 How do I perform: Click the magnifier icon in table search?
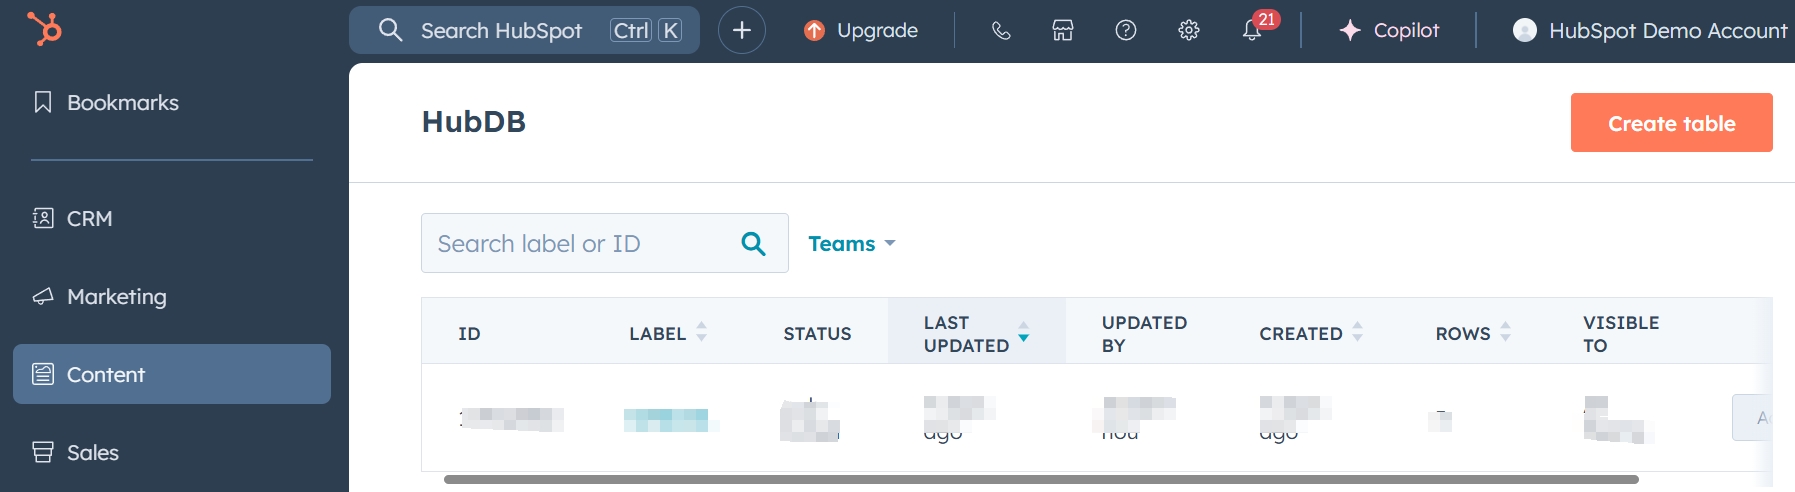pyautogui.click(x=754, y=243)
